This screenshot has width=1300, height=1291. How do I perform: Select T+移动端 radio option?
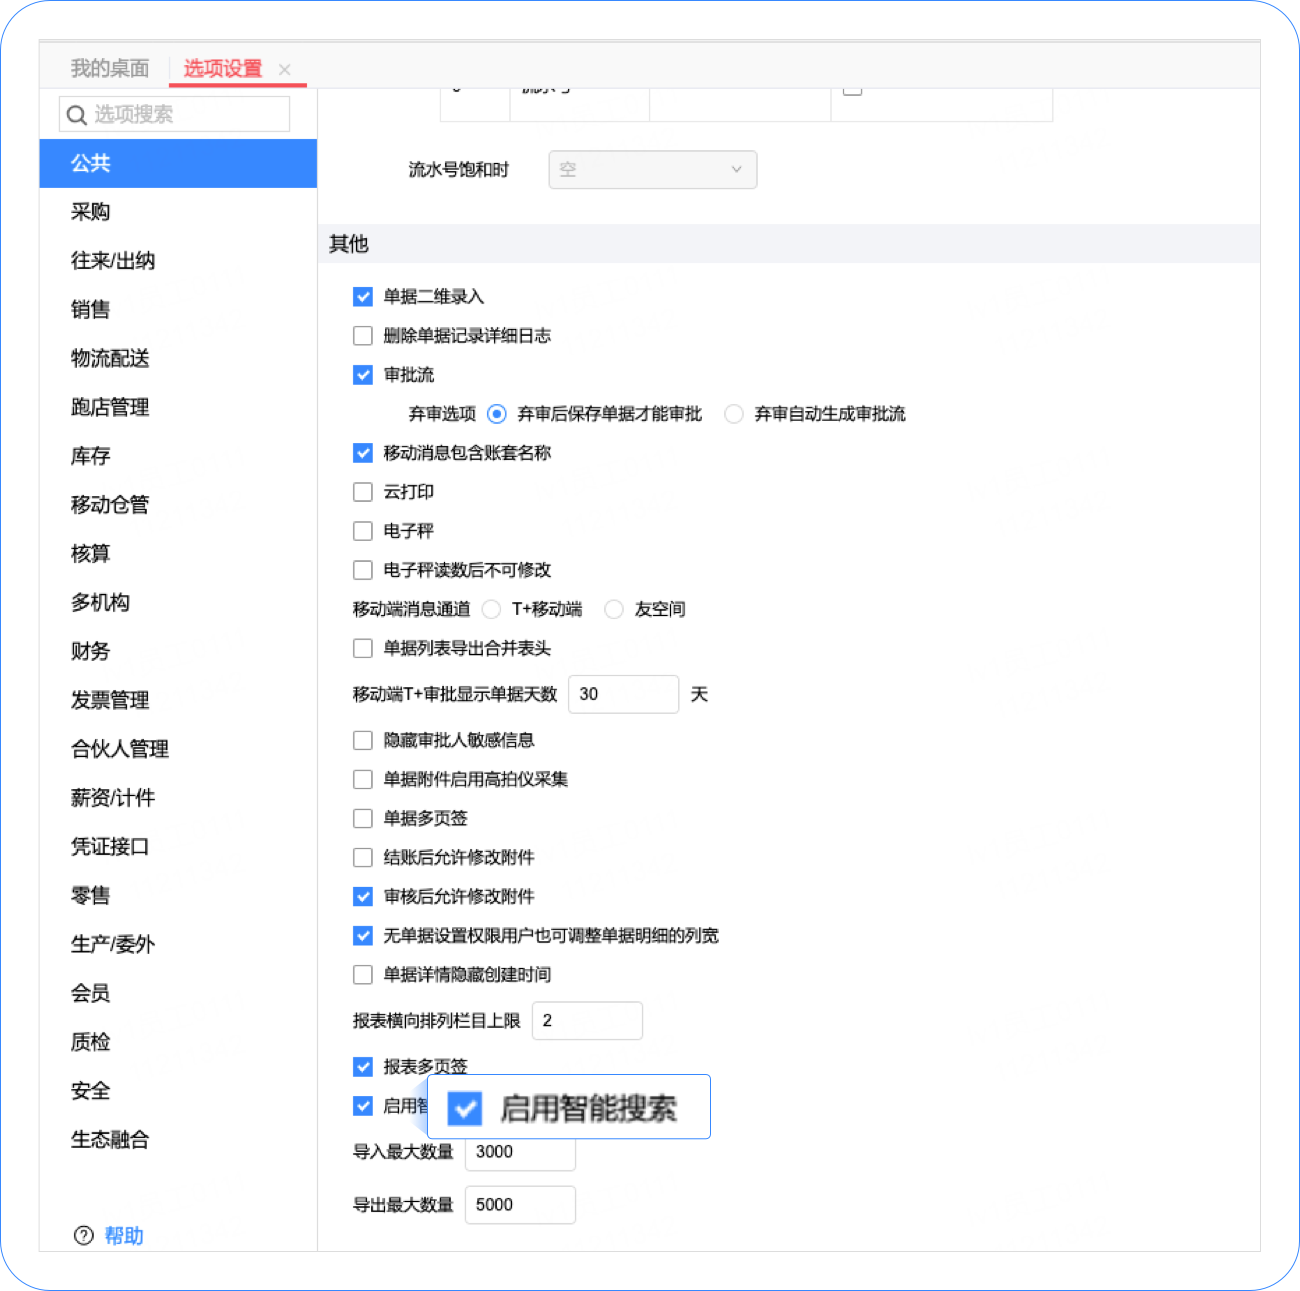tap(491, 609)
